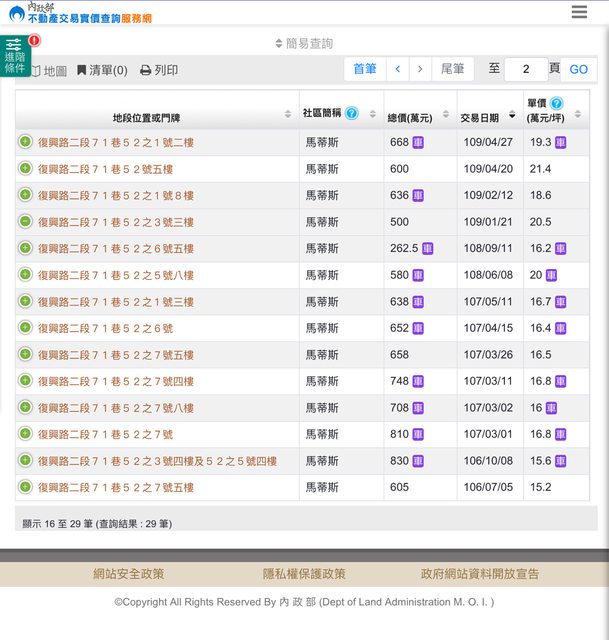Go to 首筆 first page

pyautogui.click(x=365, y=69)
